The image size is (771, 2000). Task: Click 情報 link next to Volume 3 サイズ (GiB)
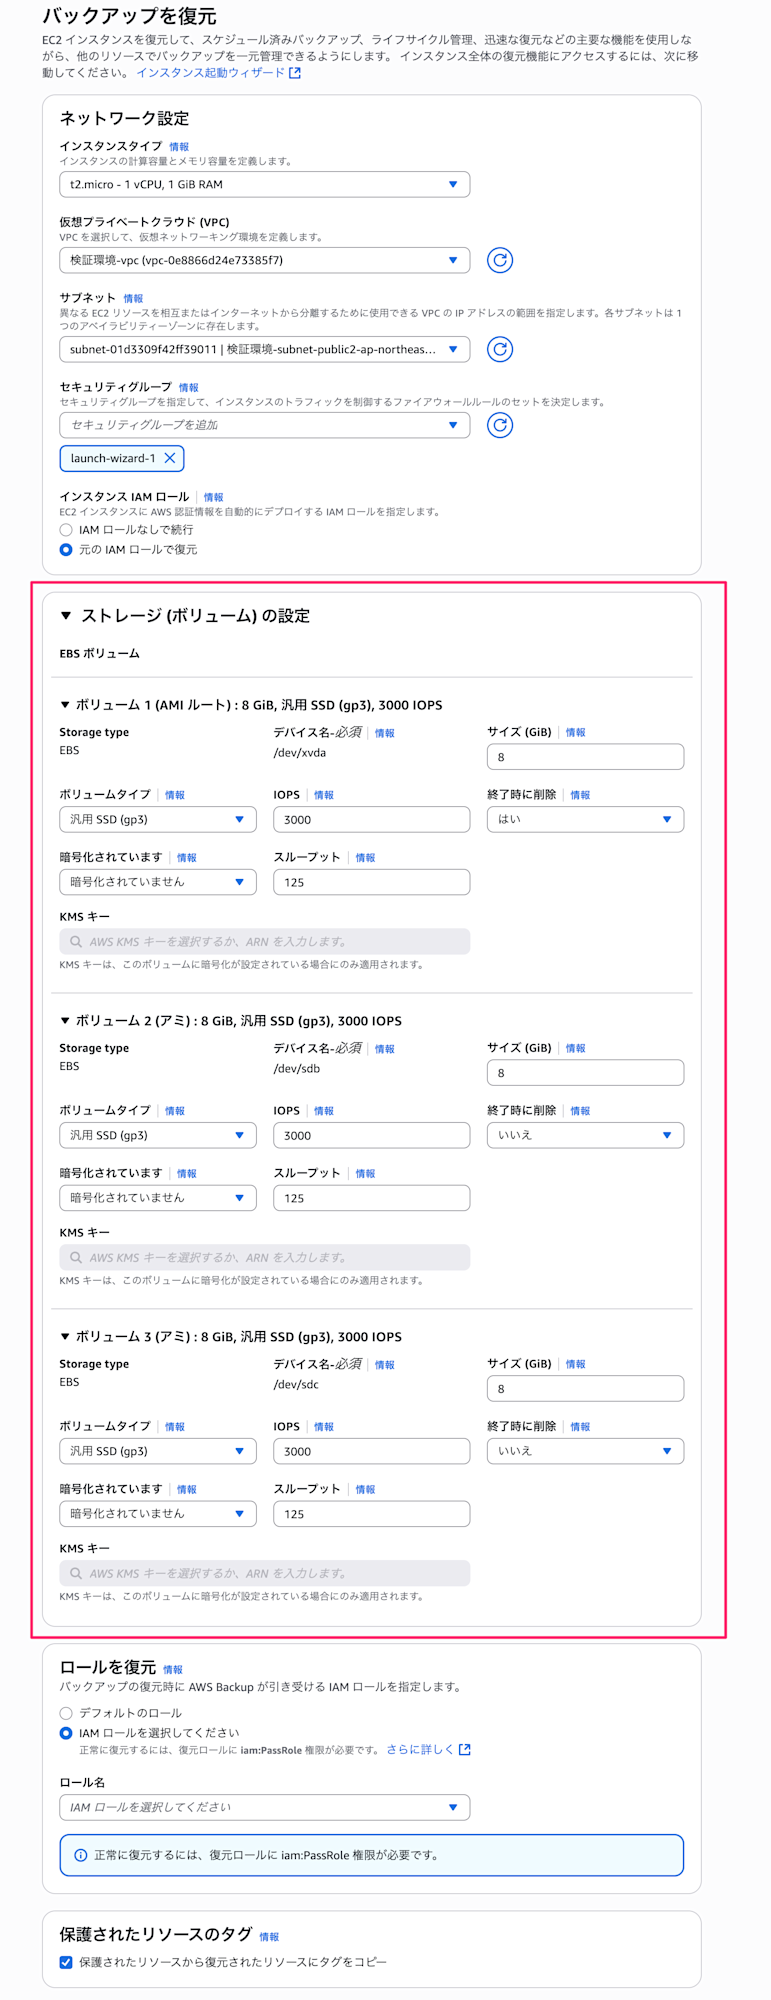click(x=576, y=1364)
